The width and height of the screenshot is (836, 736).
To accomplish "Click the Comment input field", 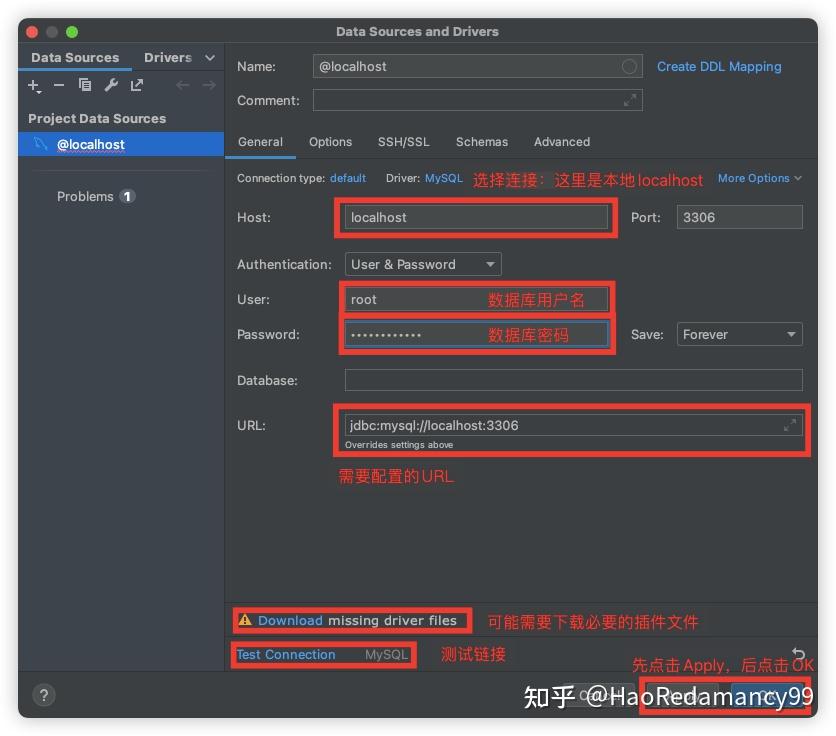I will coord(478,100).
